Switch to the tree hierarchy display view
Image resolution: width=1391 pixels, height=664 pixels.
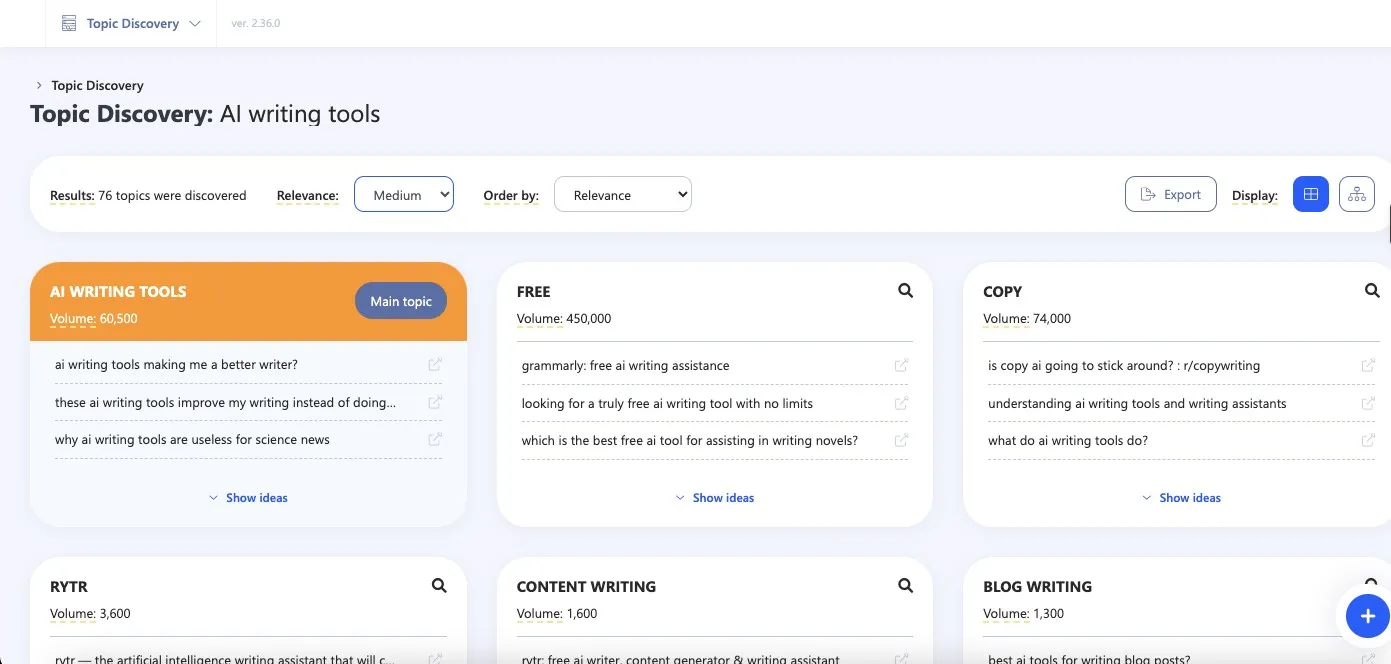(1357, 194)
